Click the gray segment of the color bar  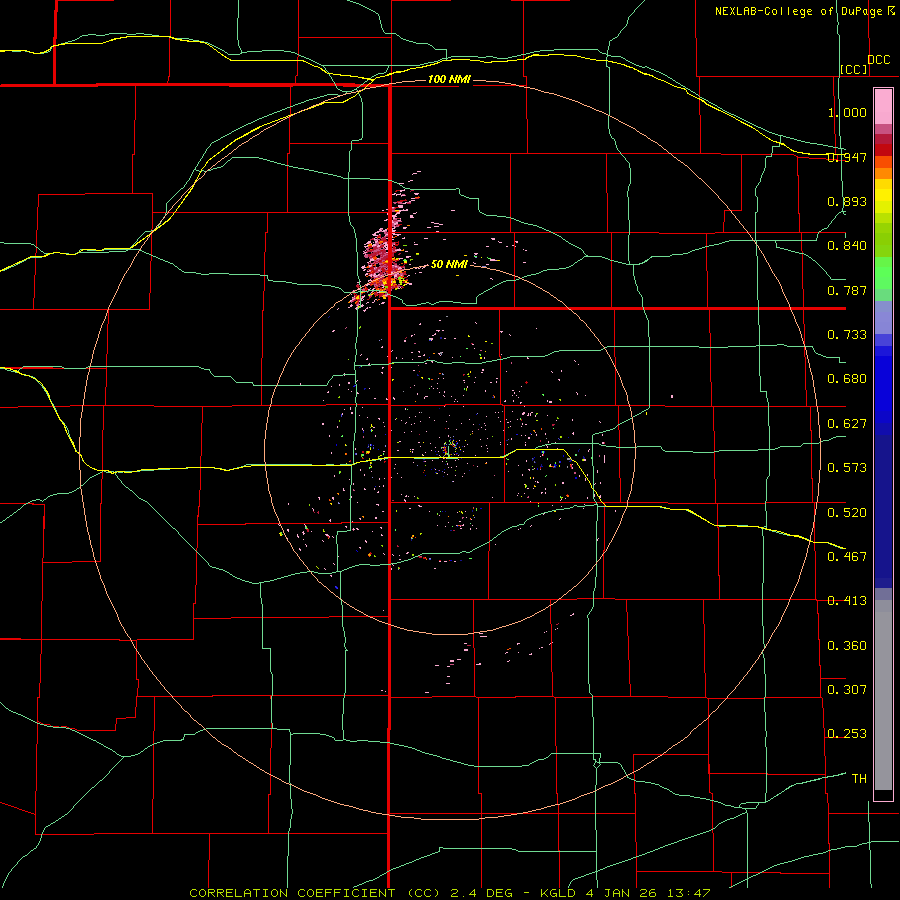(x=883, y=695)
